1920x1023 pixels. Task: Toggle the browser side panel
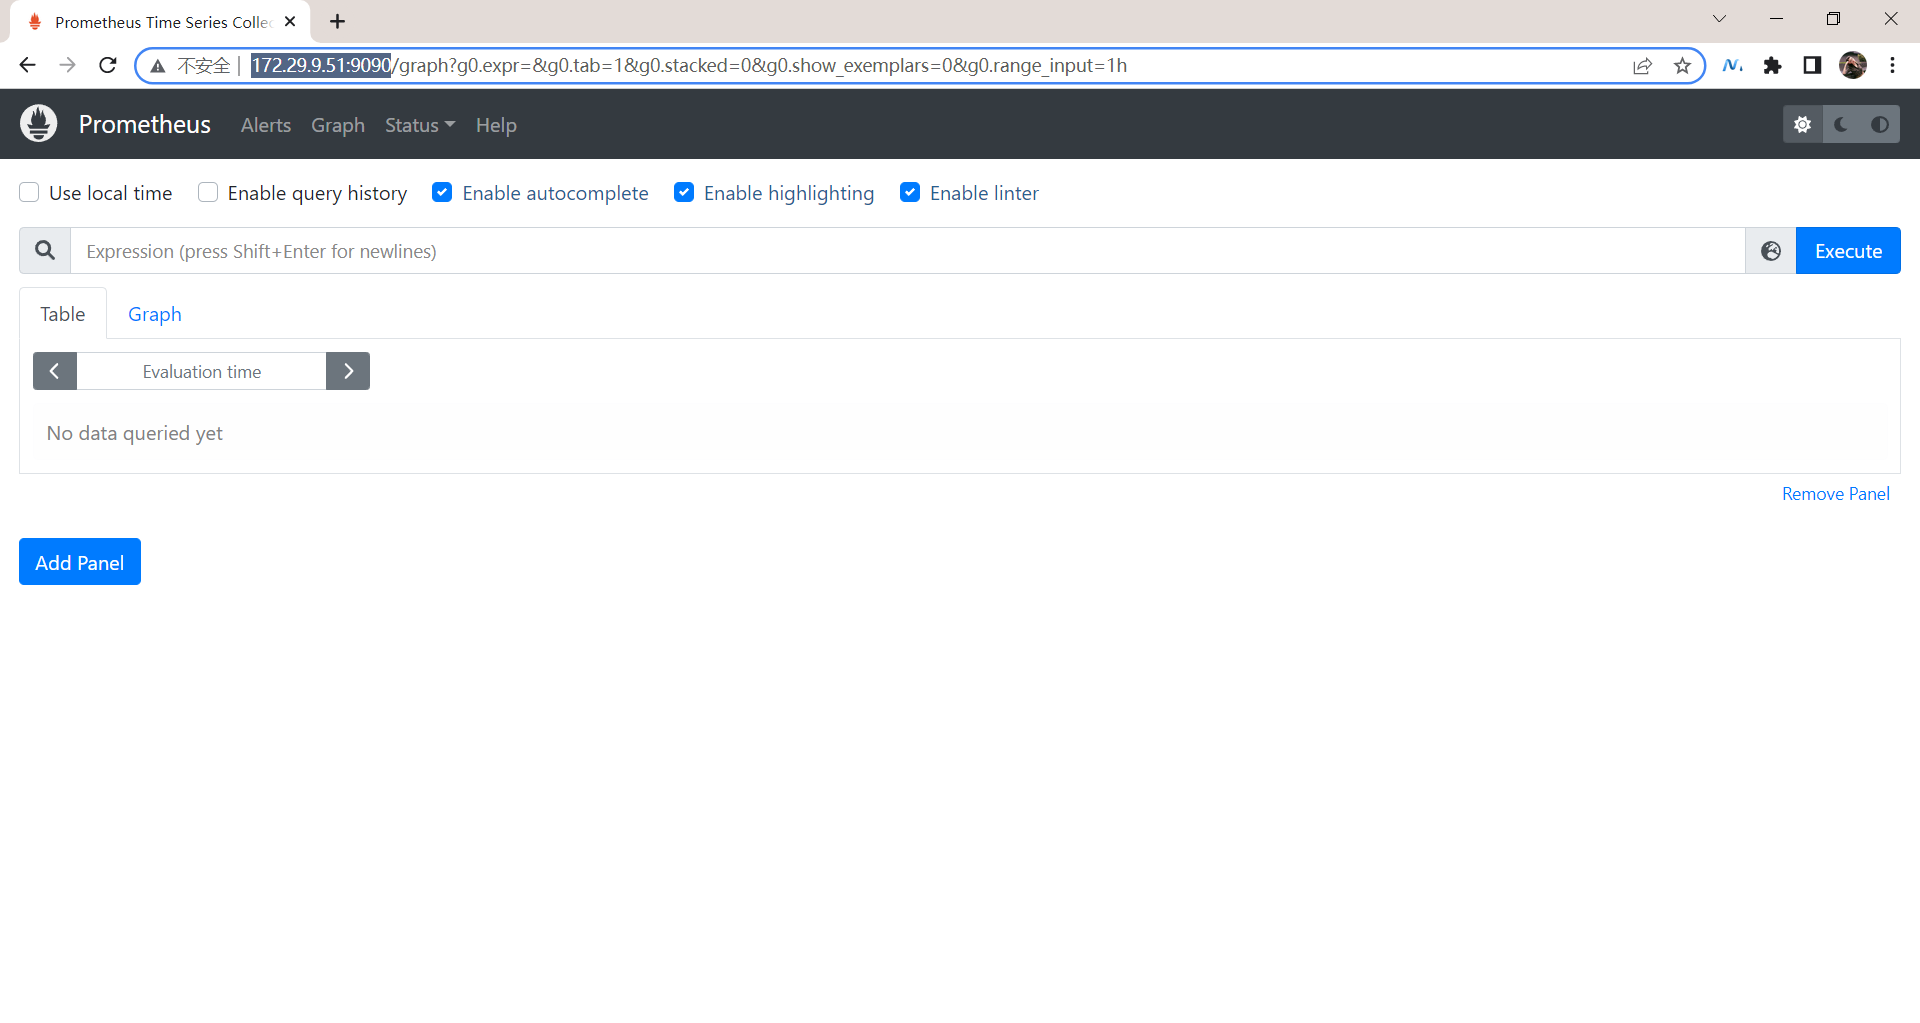point(1812,65)
